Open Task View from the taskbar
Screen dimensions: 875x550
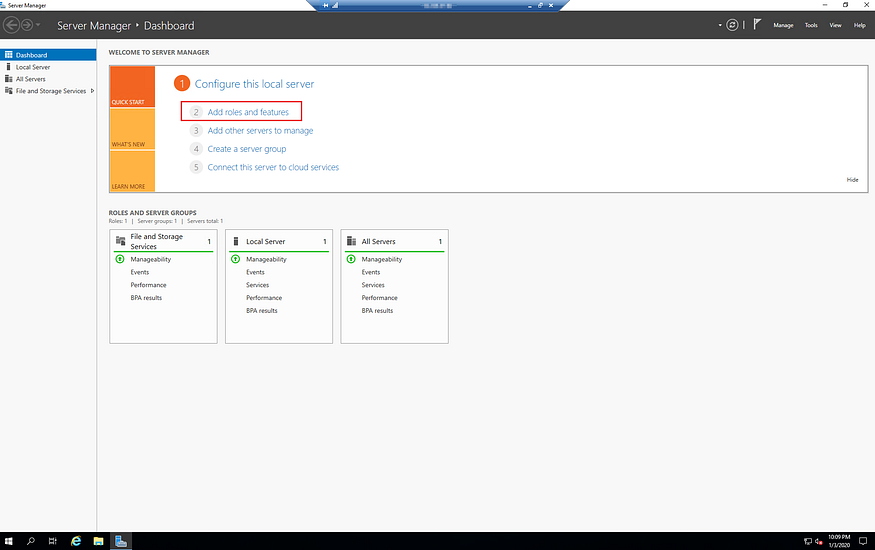[x=52, y=541]
